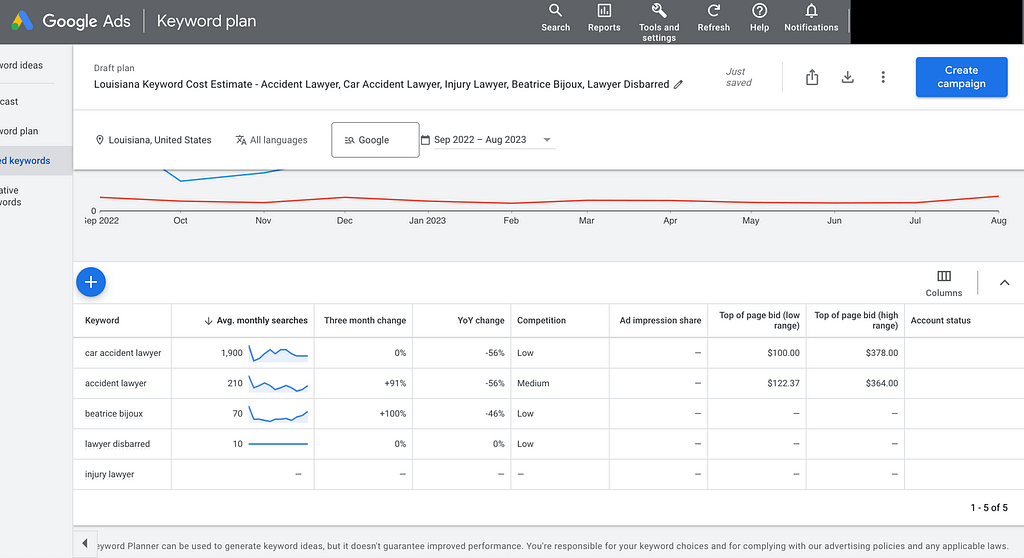1024x558 pixels.
Task: Open keyword ideas in sidebar
Action: tap(22, 65)
